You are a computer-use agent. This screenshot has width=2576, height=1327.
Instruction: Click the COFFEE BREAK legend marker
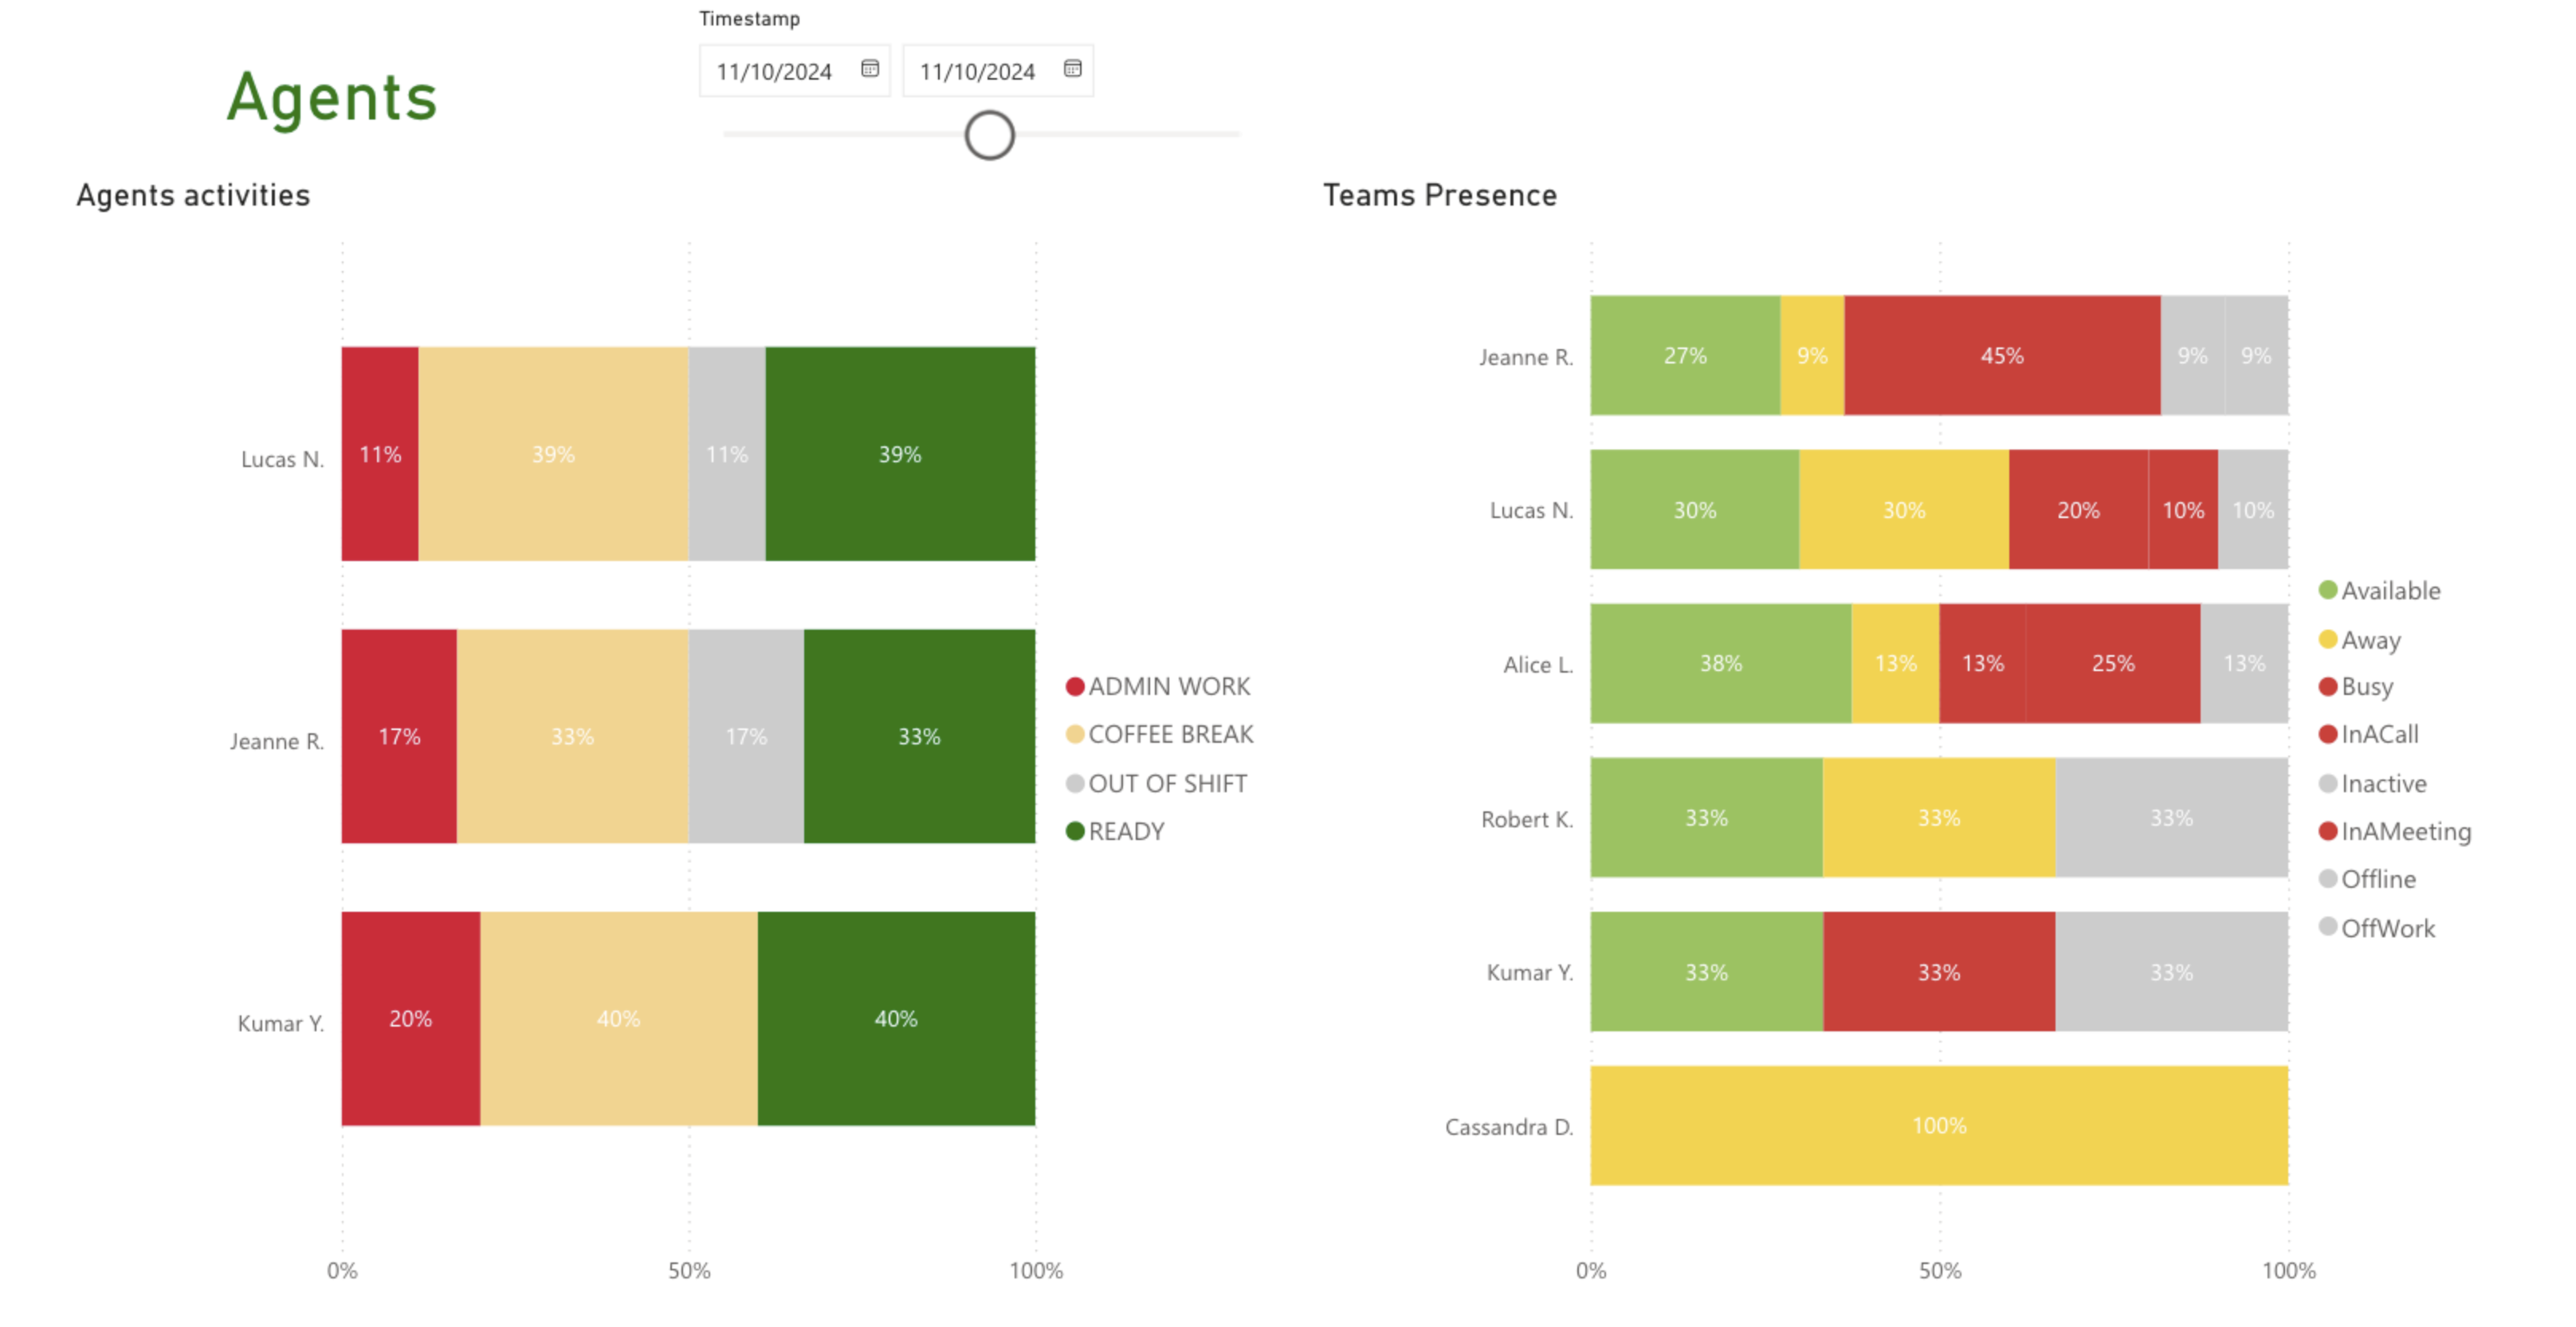coord(1075,735)
